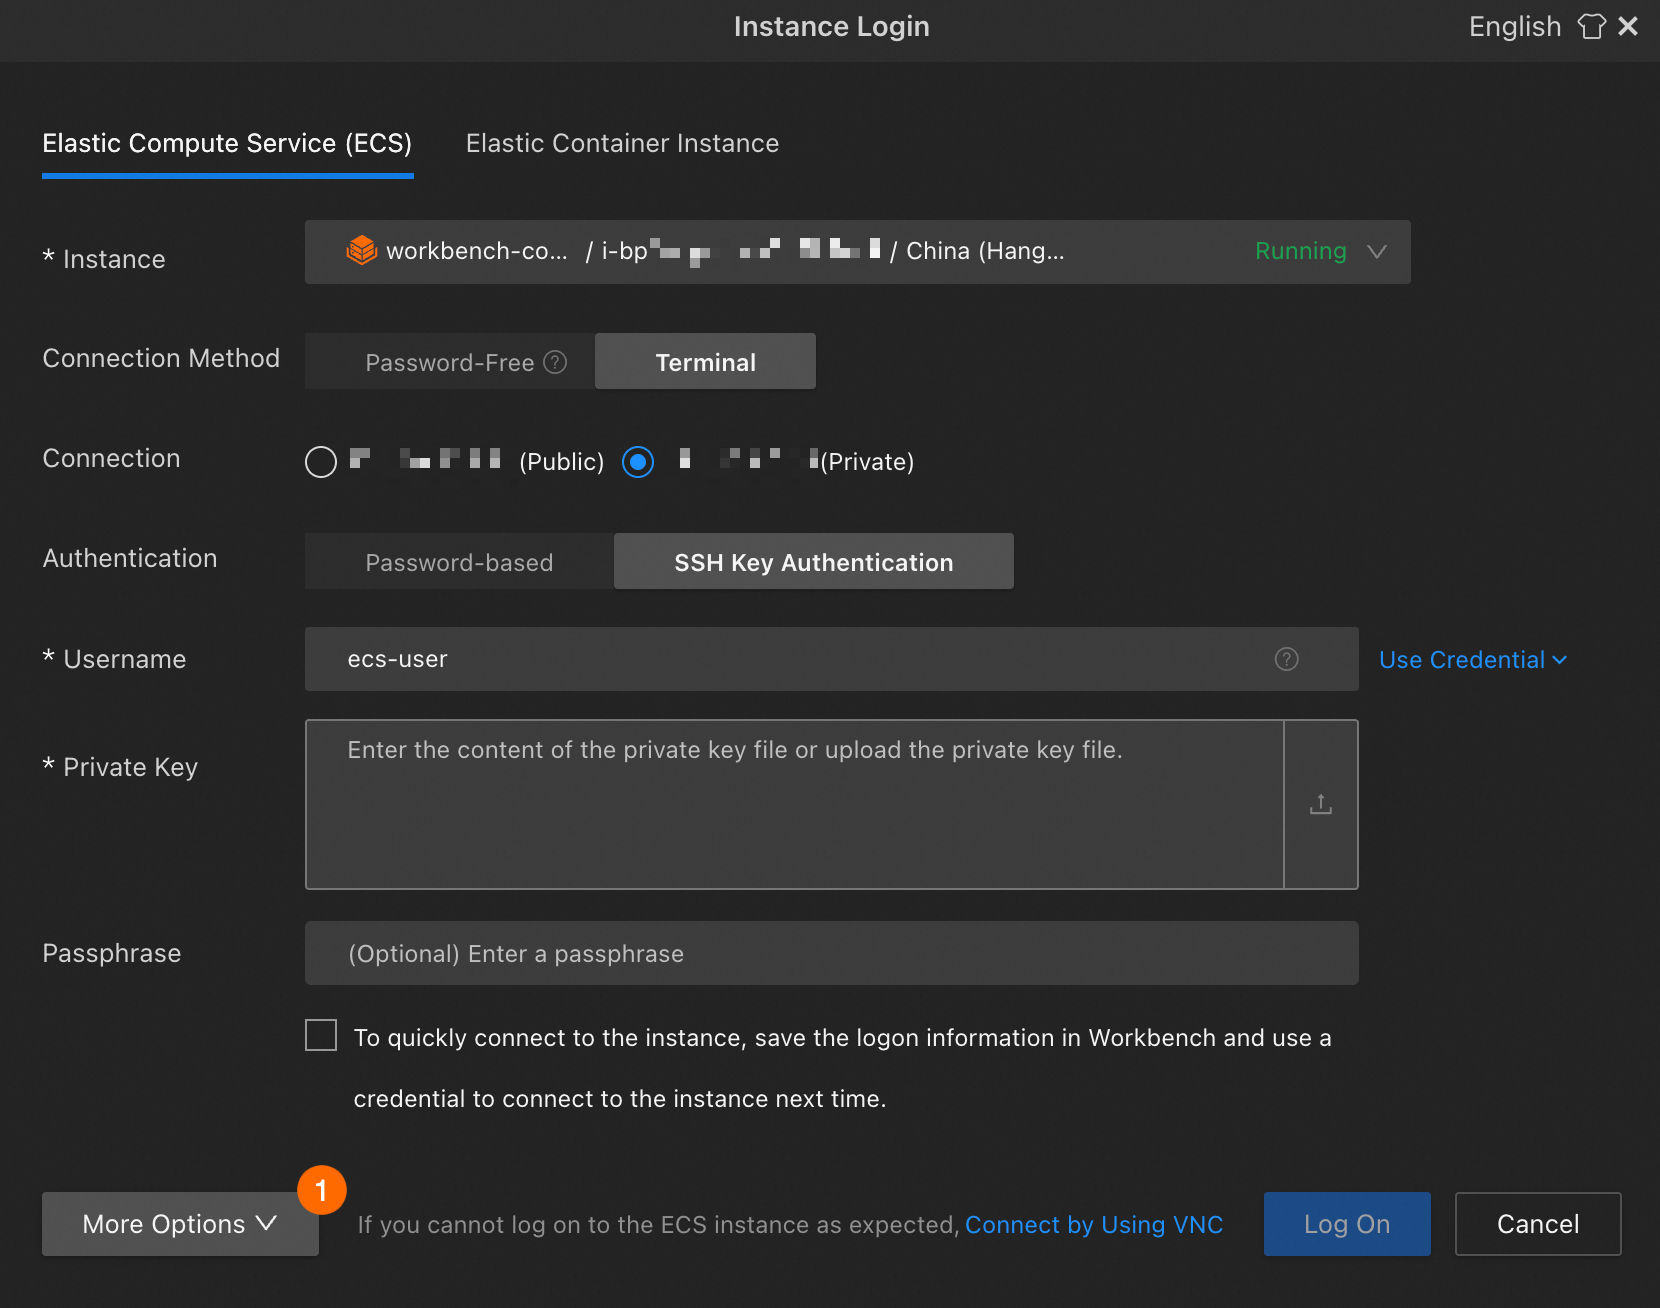Select Password-based authentication
1660x1308 pixels.
[459, 561]
